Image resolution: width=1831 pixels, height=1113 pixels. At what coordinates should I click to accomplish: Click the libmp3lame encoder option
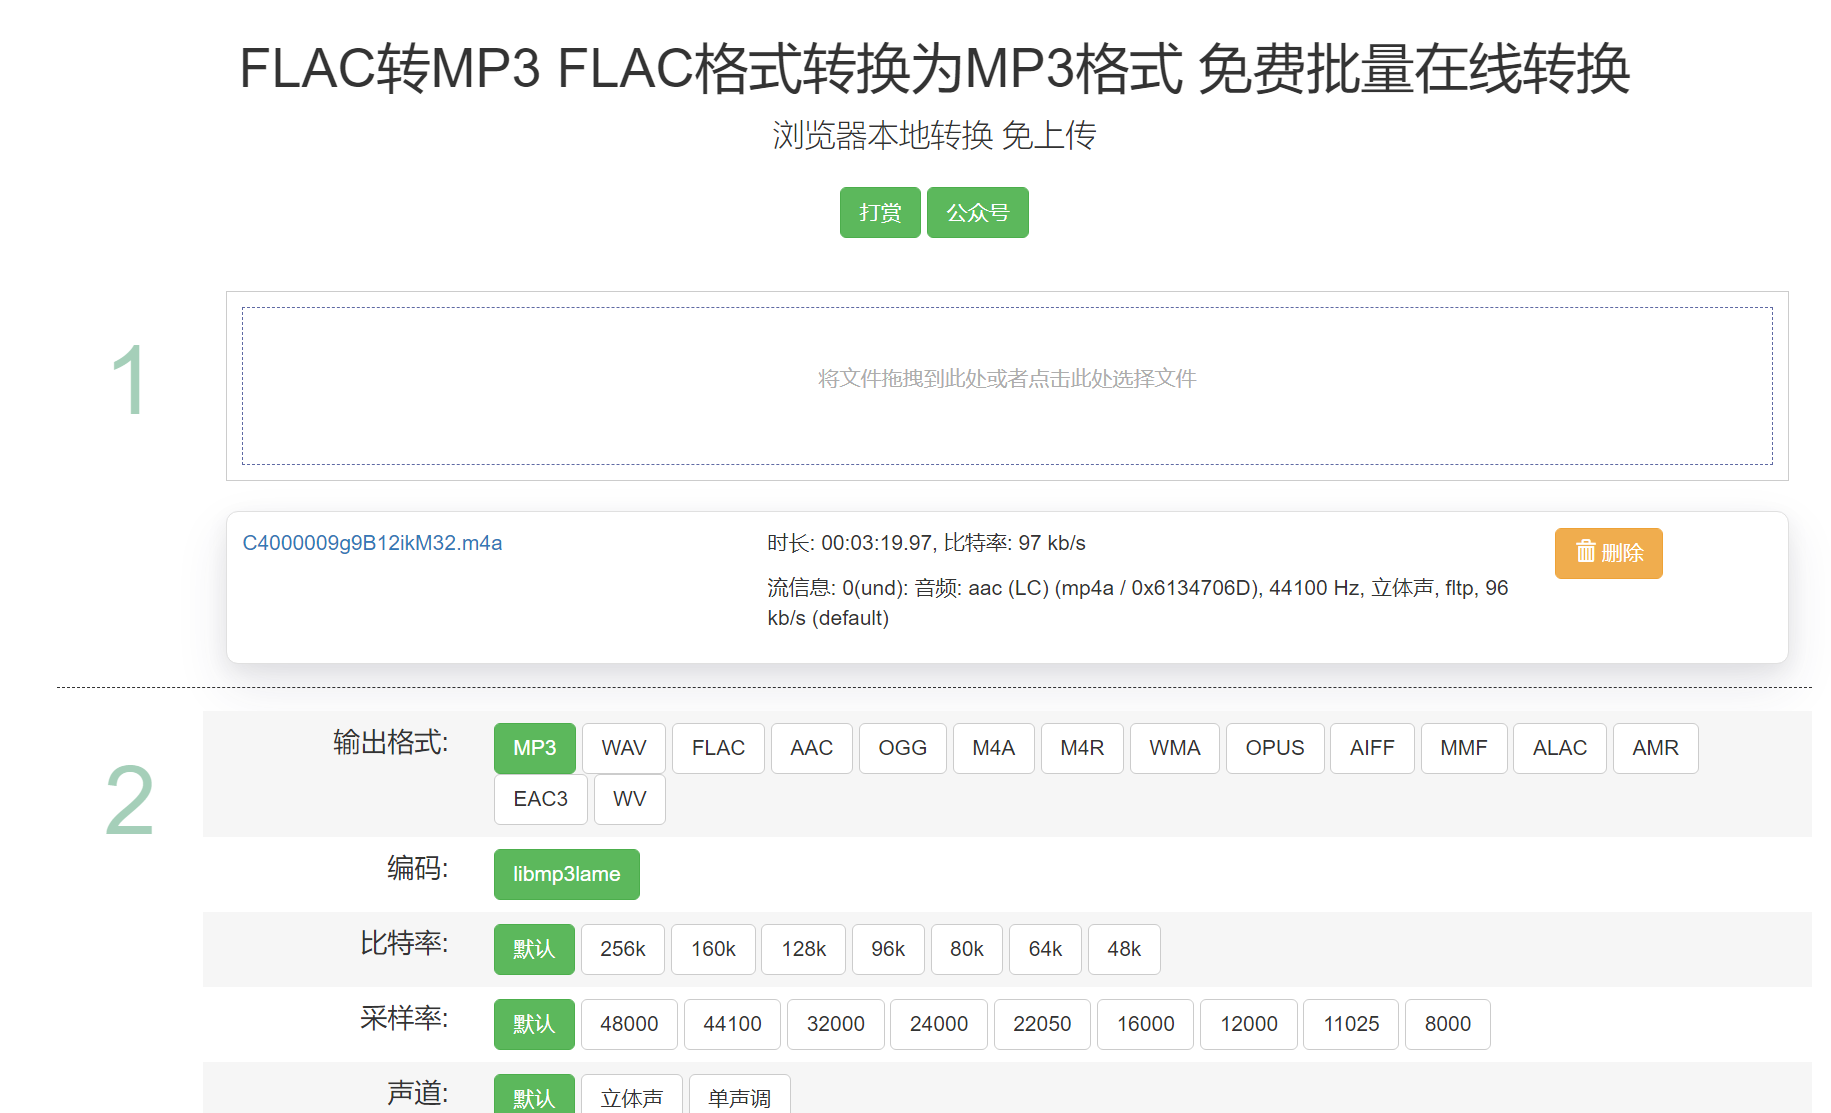(x=566, y=873)
